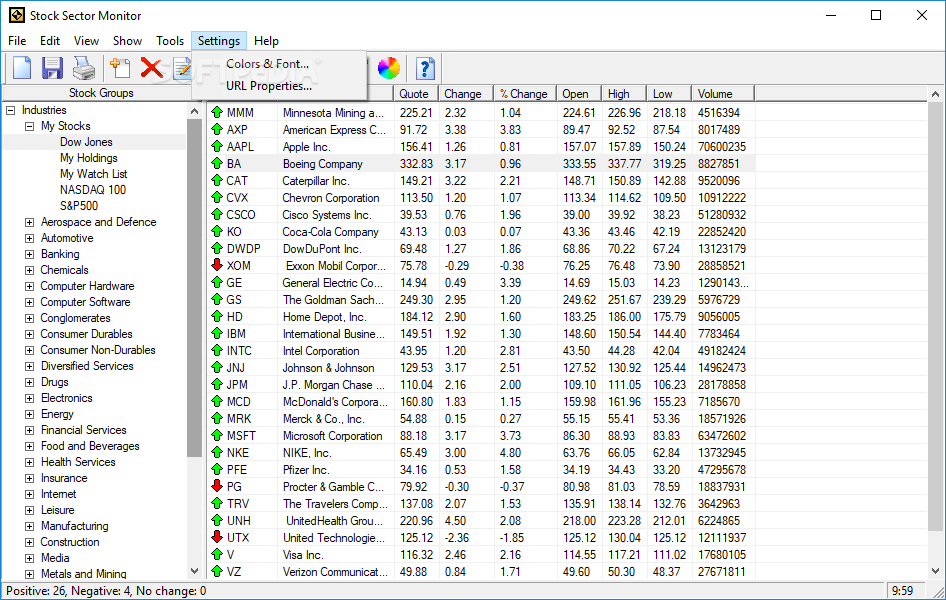Viewport: 946px width, 600px height.
Task: Open the View menu
Action: pyautogui.click(x=86, y=41)
